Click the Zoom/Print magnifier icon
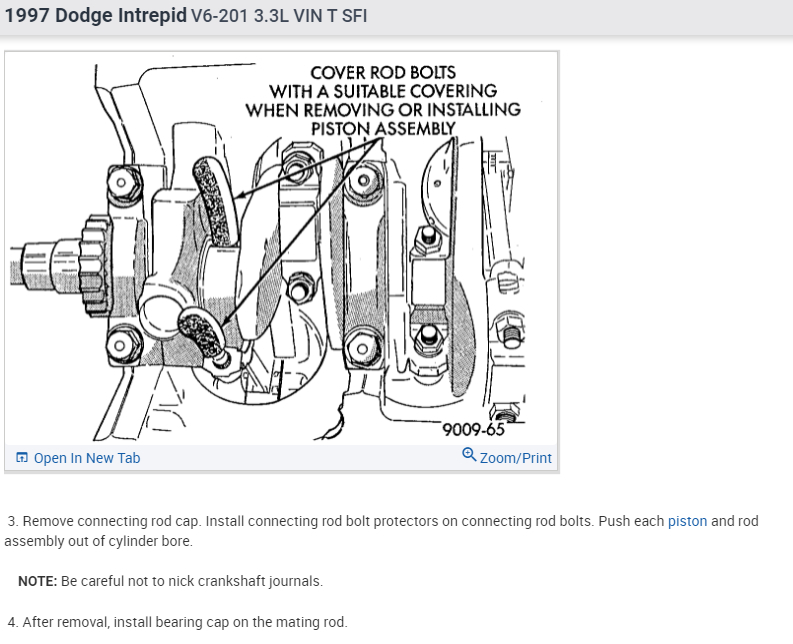The width and height of the screenshot is (793, 644). click(469, 455)
